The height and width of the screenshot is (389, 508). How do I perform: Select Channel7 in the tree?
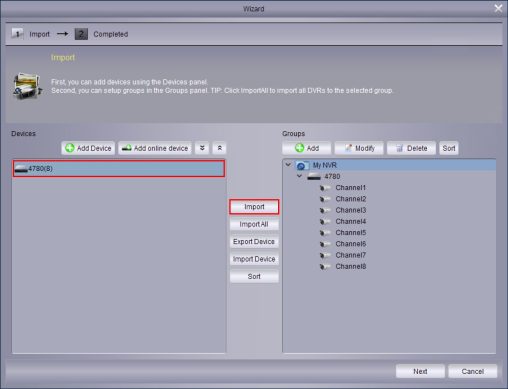(x=351, y=255)
